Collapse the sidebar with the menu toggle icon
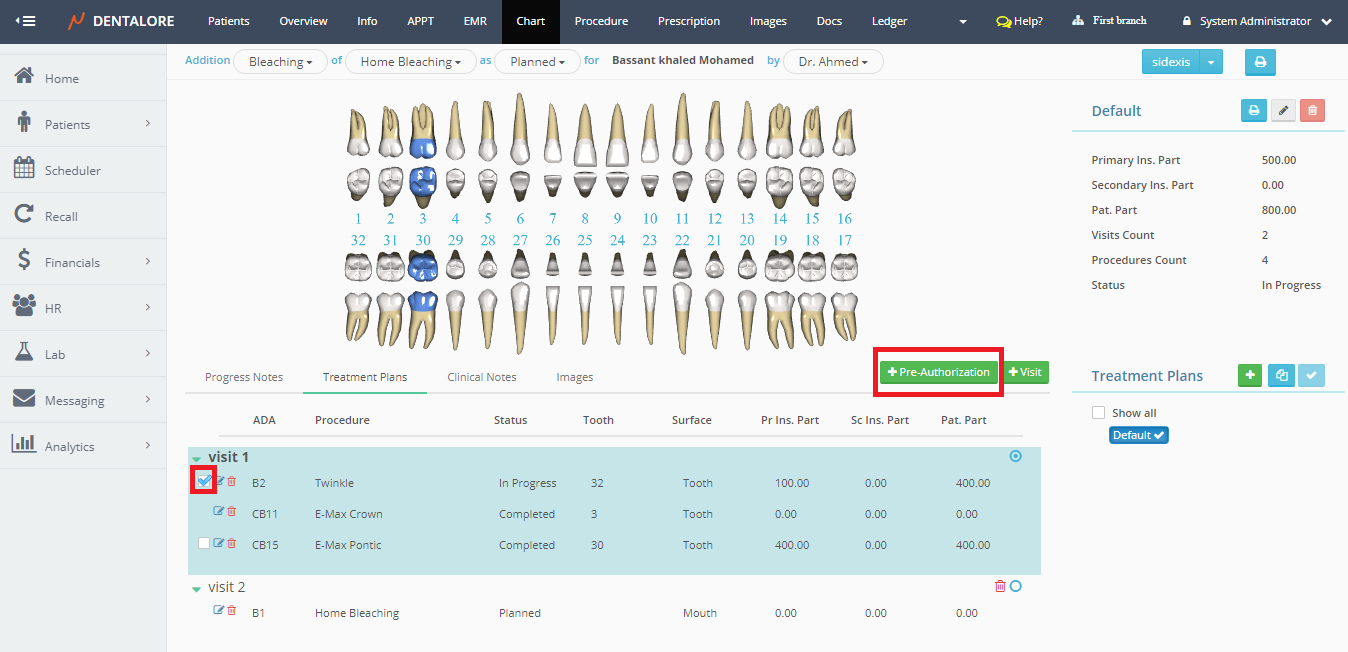 [25, 21]
